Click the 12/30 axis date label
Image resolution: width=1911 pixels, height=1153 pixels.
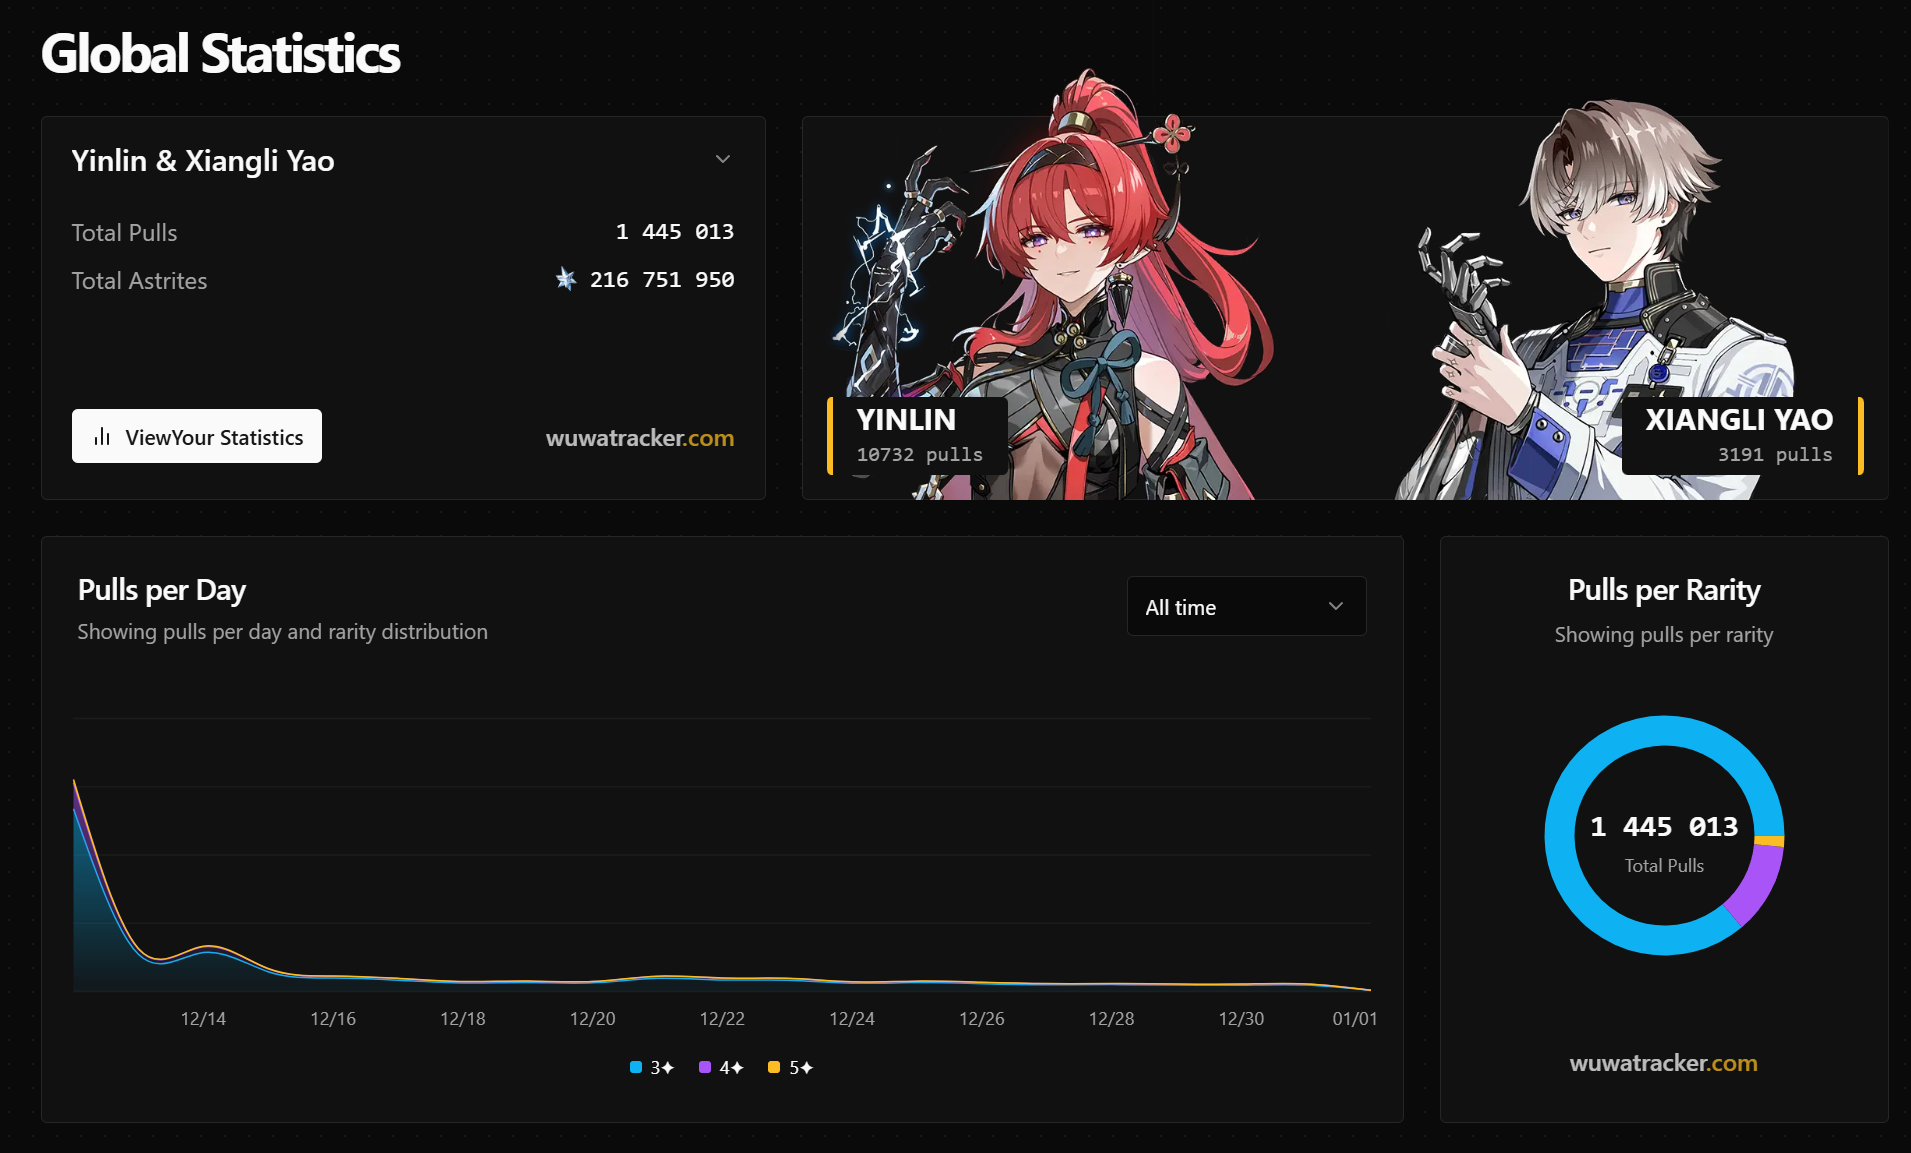1241,1018
